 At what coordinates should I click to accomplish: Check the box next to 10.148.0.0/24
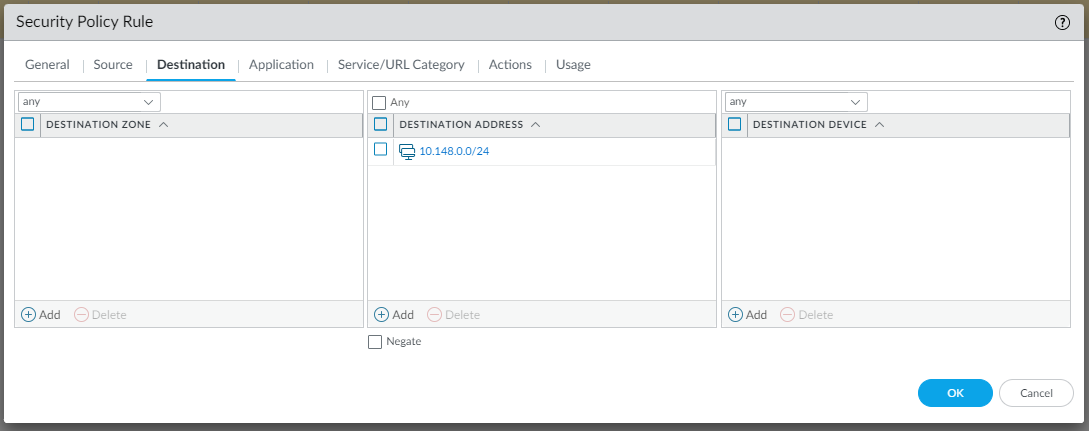[x=380, y=150]
